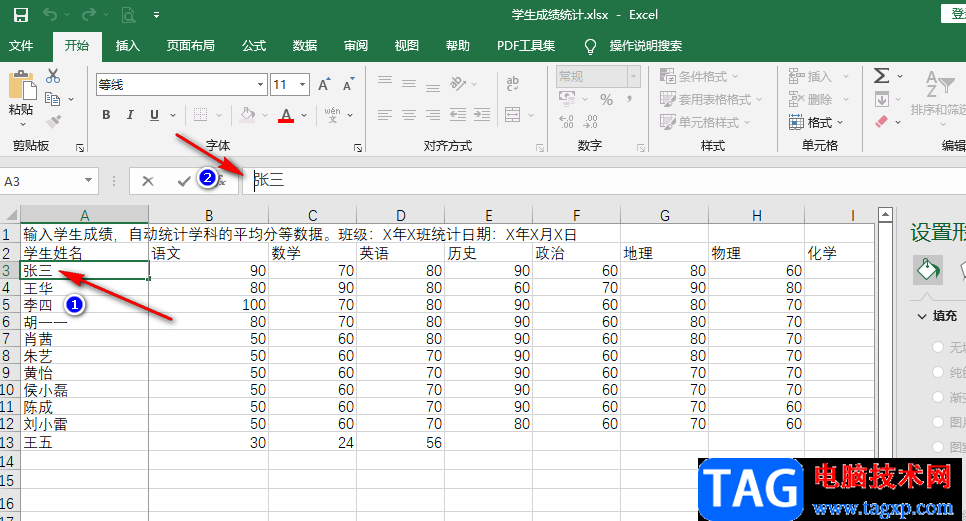
Task: Toggle Bold formatting
Action: (x=106, y=115)
